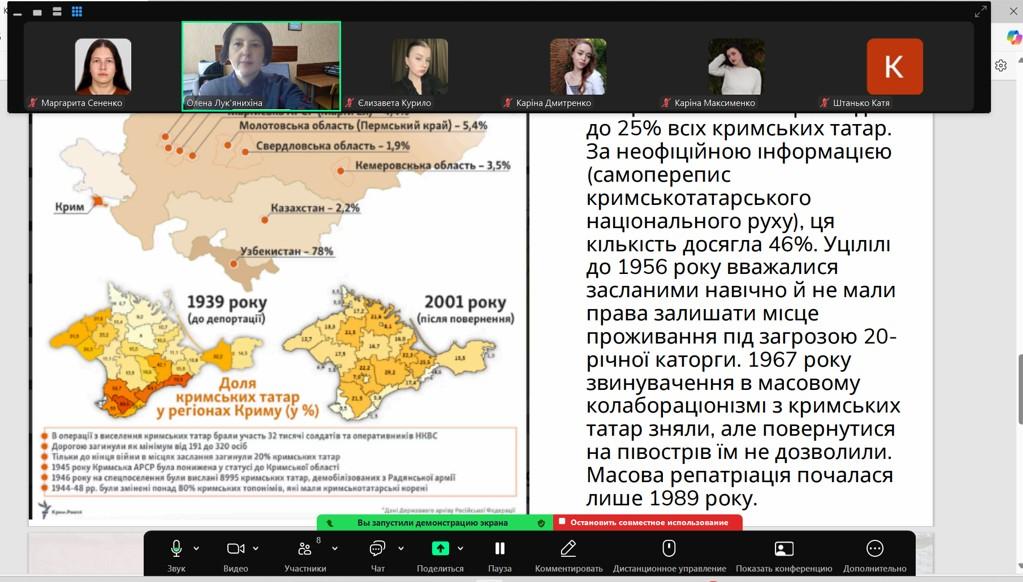Close side panel with X at top right

click(1013, 12)
